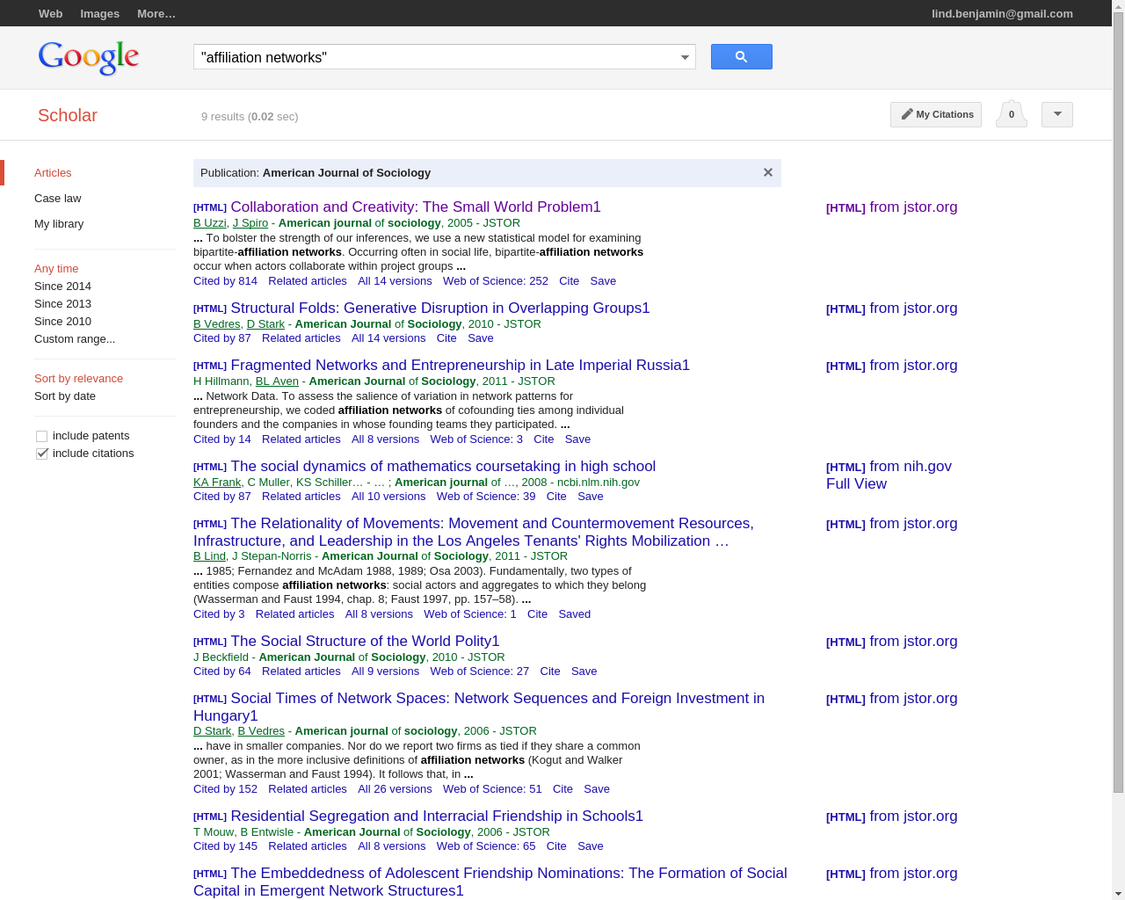Click Cited by 152
The height and width of the screenshot is (900, 1125).
coord(225,789)
